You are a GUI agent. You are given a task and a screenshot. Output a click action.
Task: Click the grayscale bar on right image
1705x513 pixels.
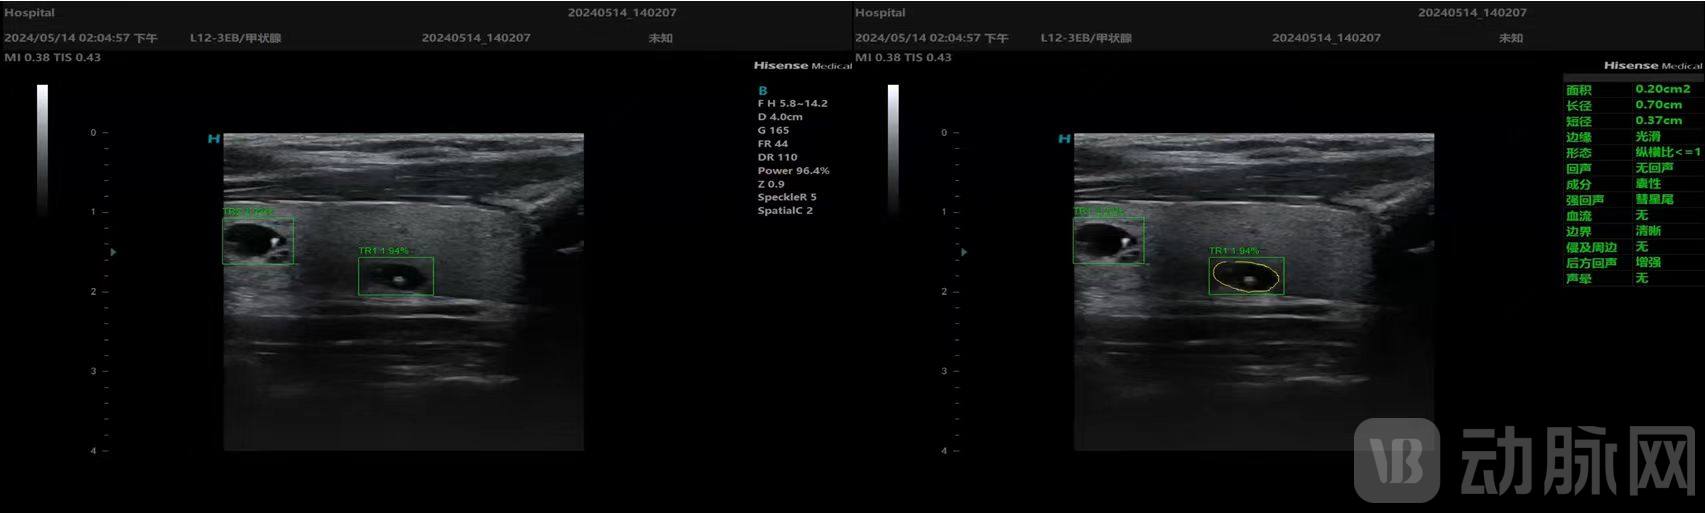coord(893,148)
